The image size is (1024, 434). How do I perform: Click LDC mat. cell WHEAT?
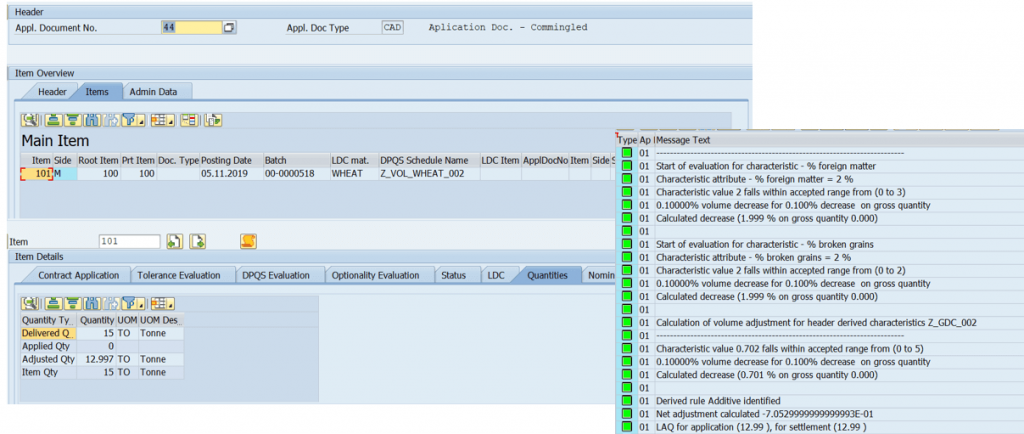(x=353, y=174)
